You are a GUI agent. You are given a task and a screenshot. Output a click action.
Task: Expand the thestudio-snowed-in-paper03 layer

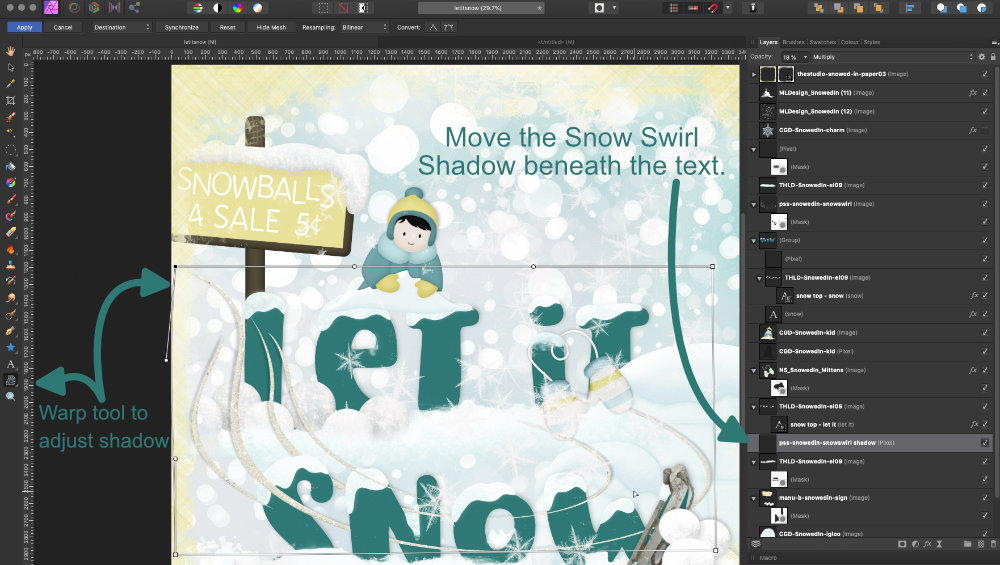754,75
